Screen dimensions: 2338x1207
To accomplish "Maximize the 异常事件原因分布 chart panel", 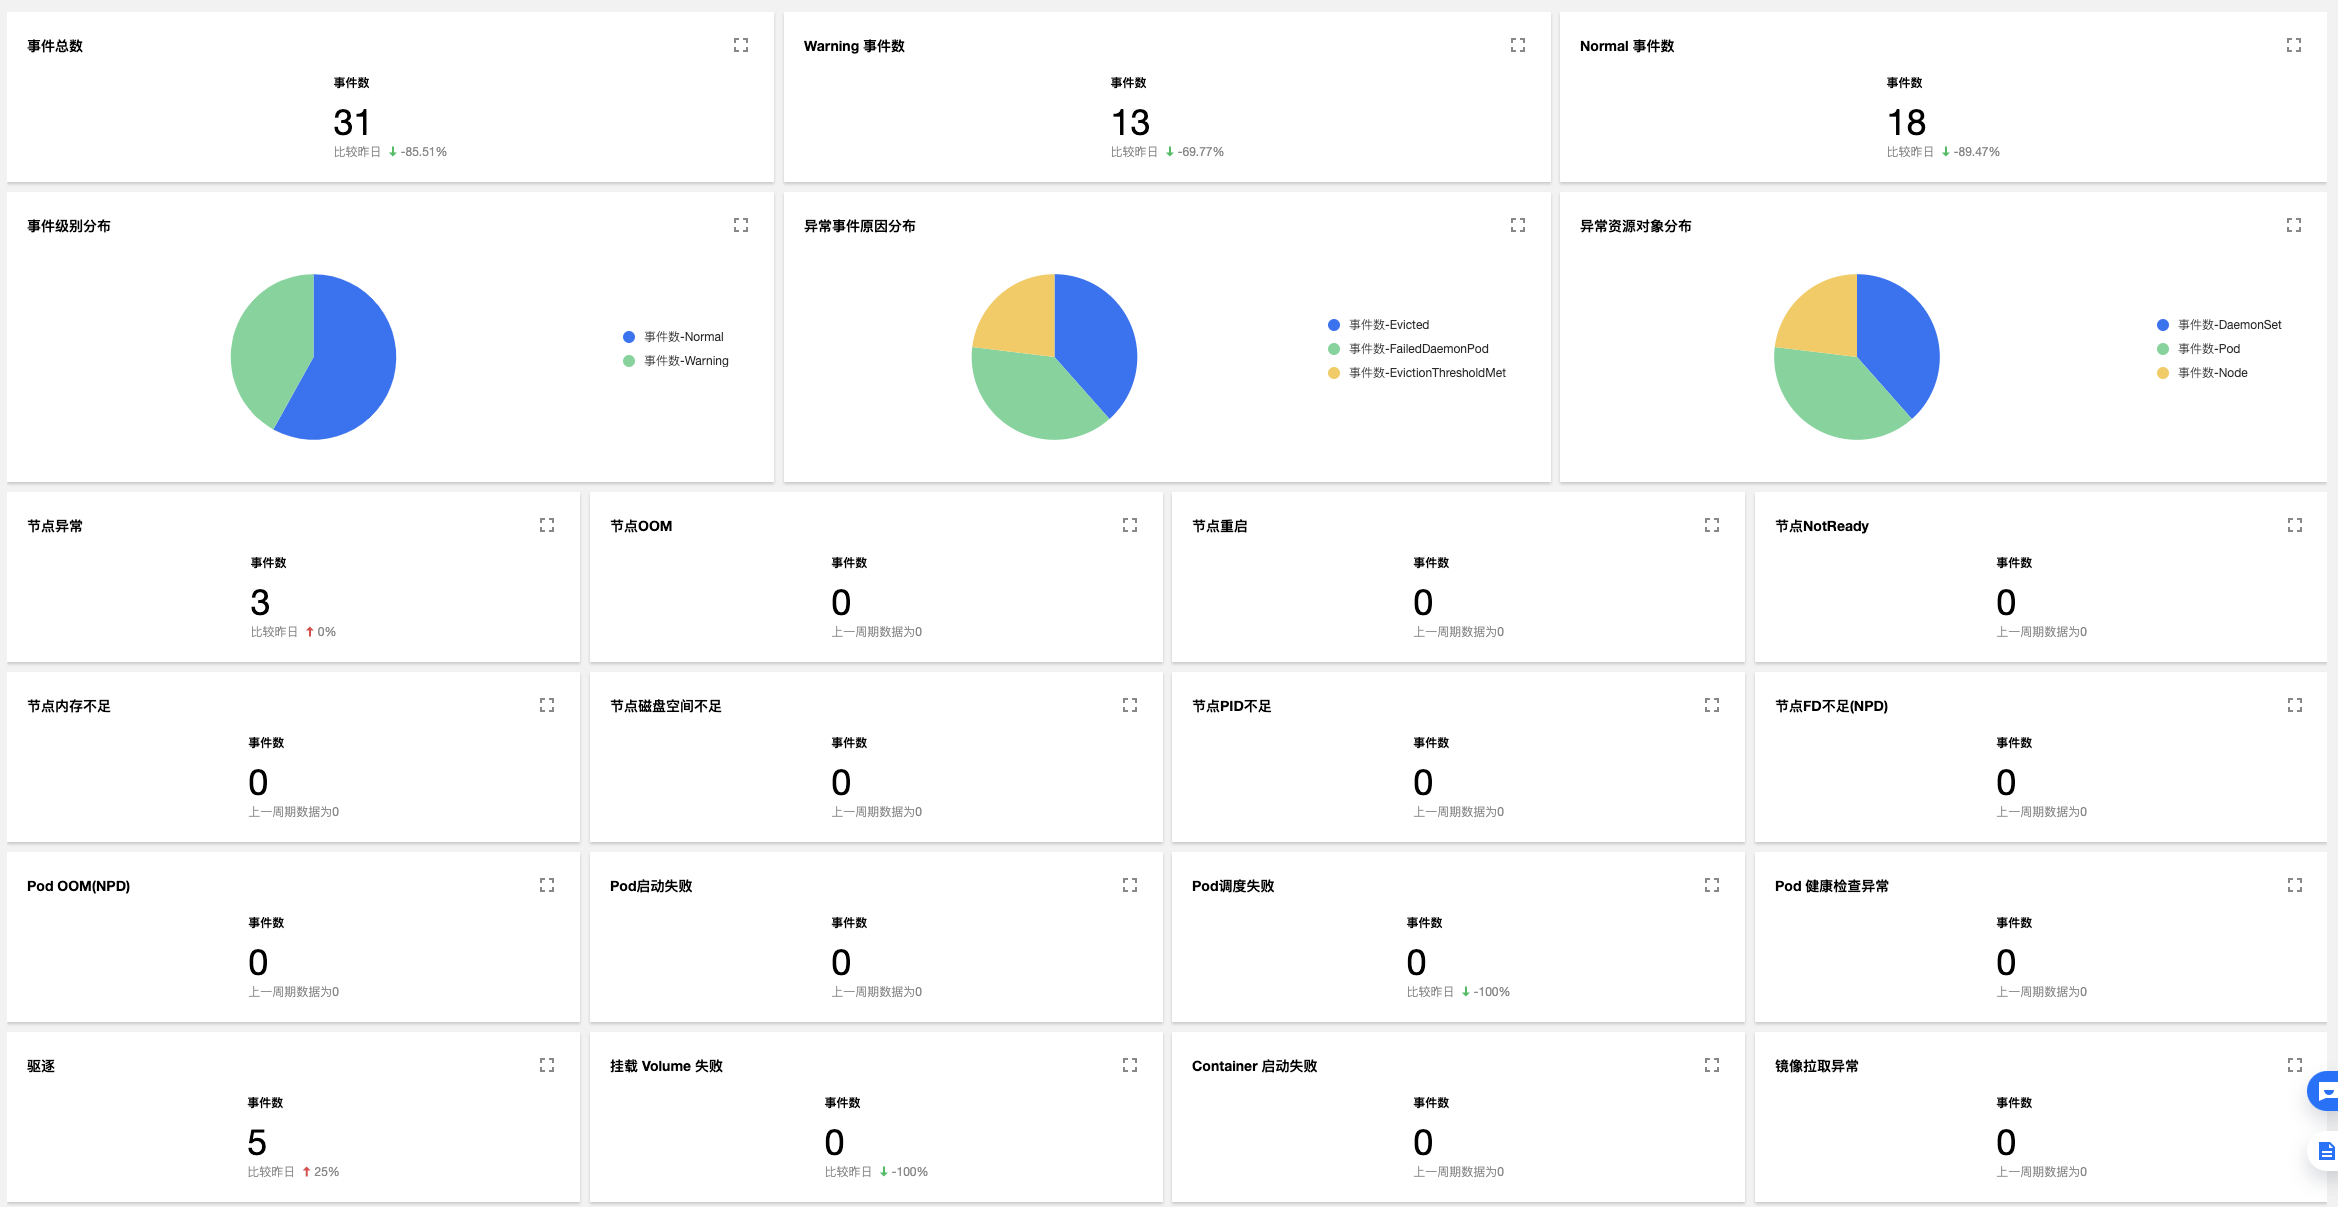I will coord(1518,225).
